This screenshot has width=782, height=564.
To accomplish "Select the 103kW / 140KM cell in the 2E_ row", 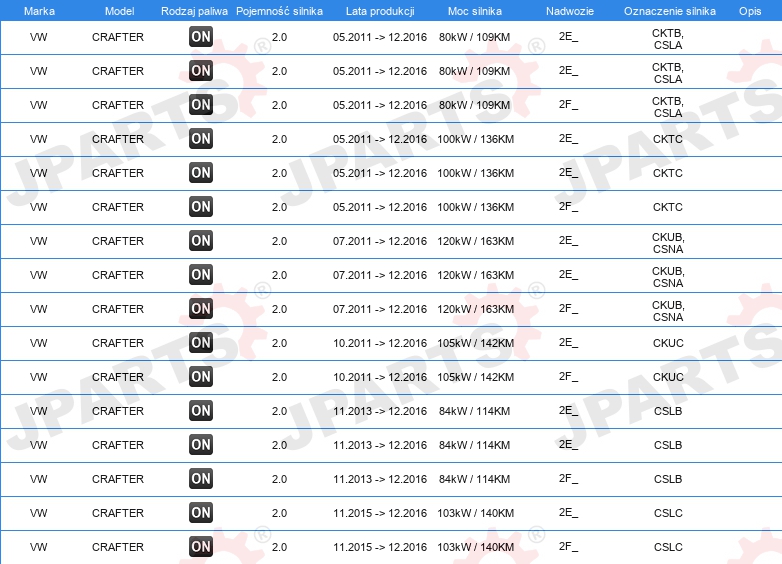I will [475, 513].
